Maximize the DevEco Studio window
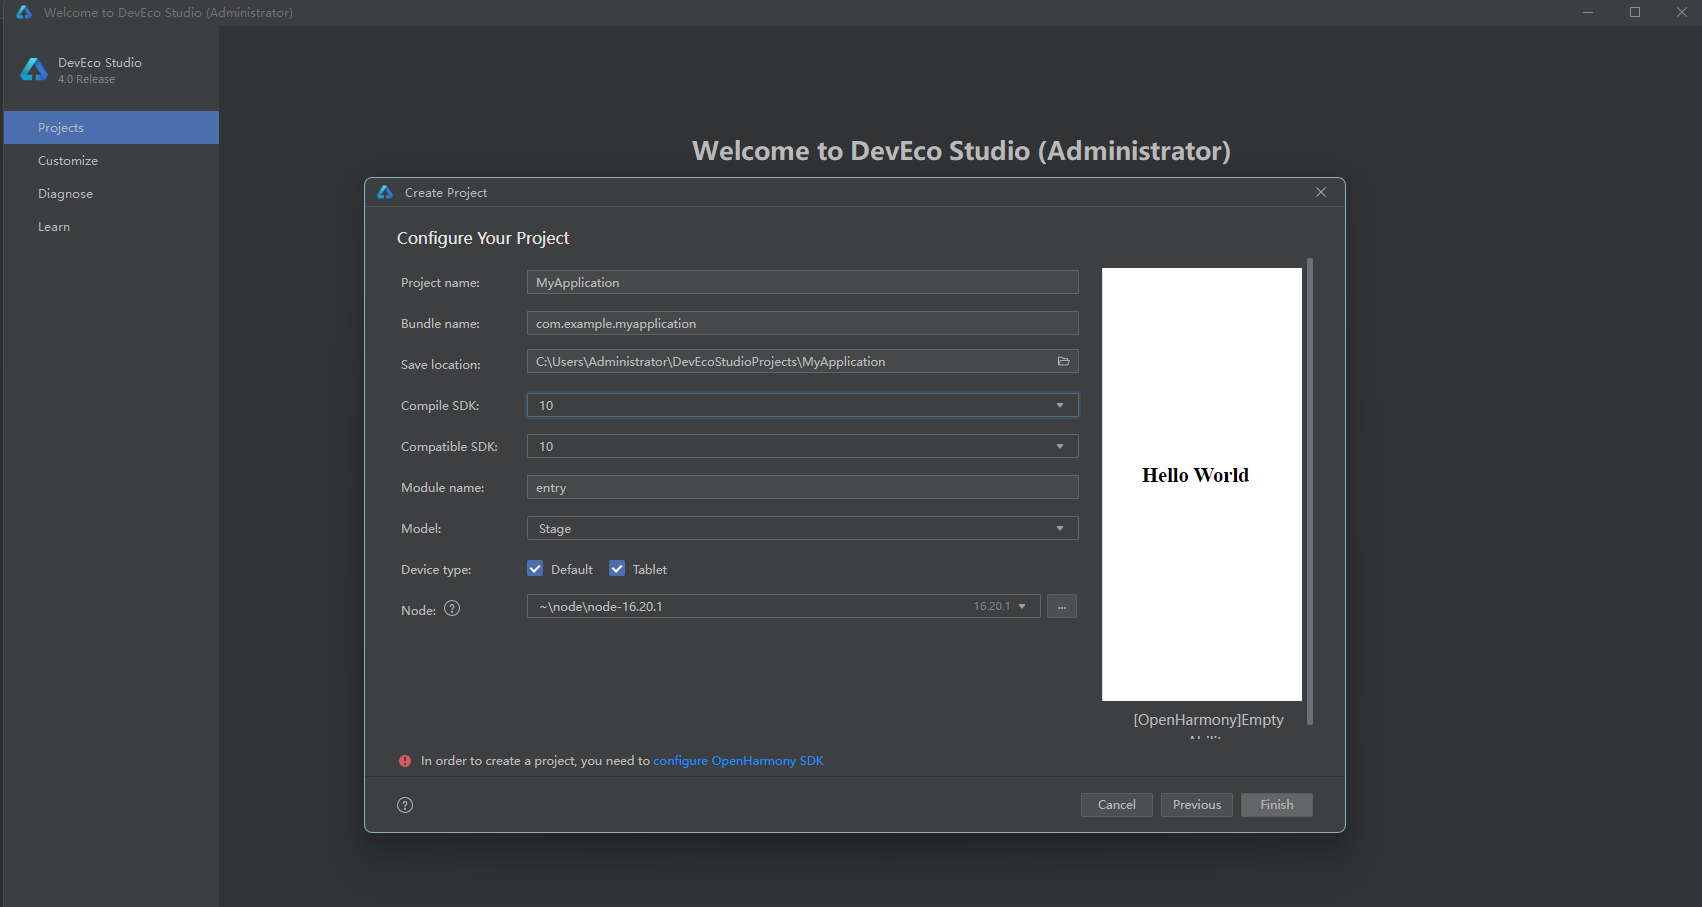 click(x=1635, y=13)
